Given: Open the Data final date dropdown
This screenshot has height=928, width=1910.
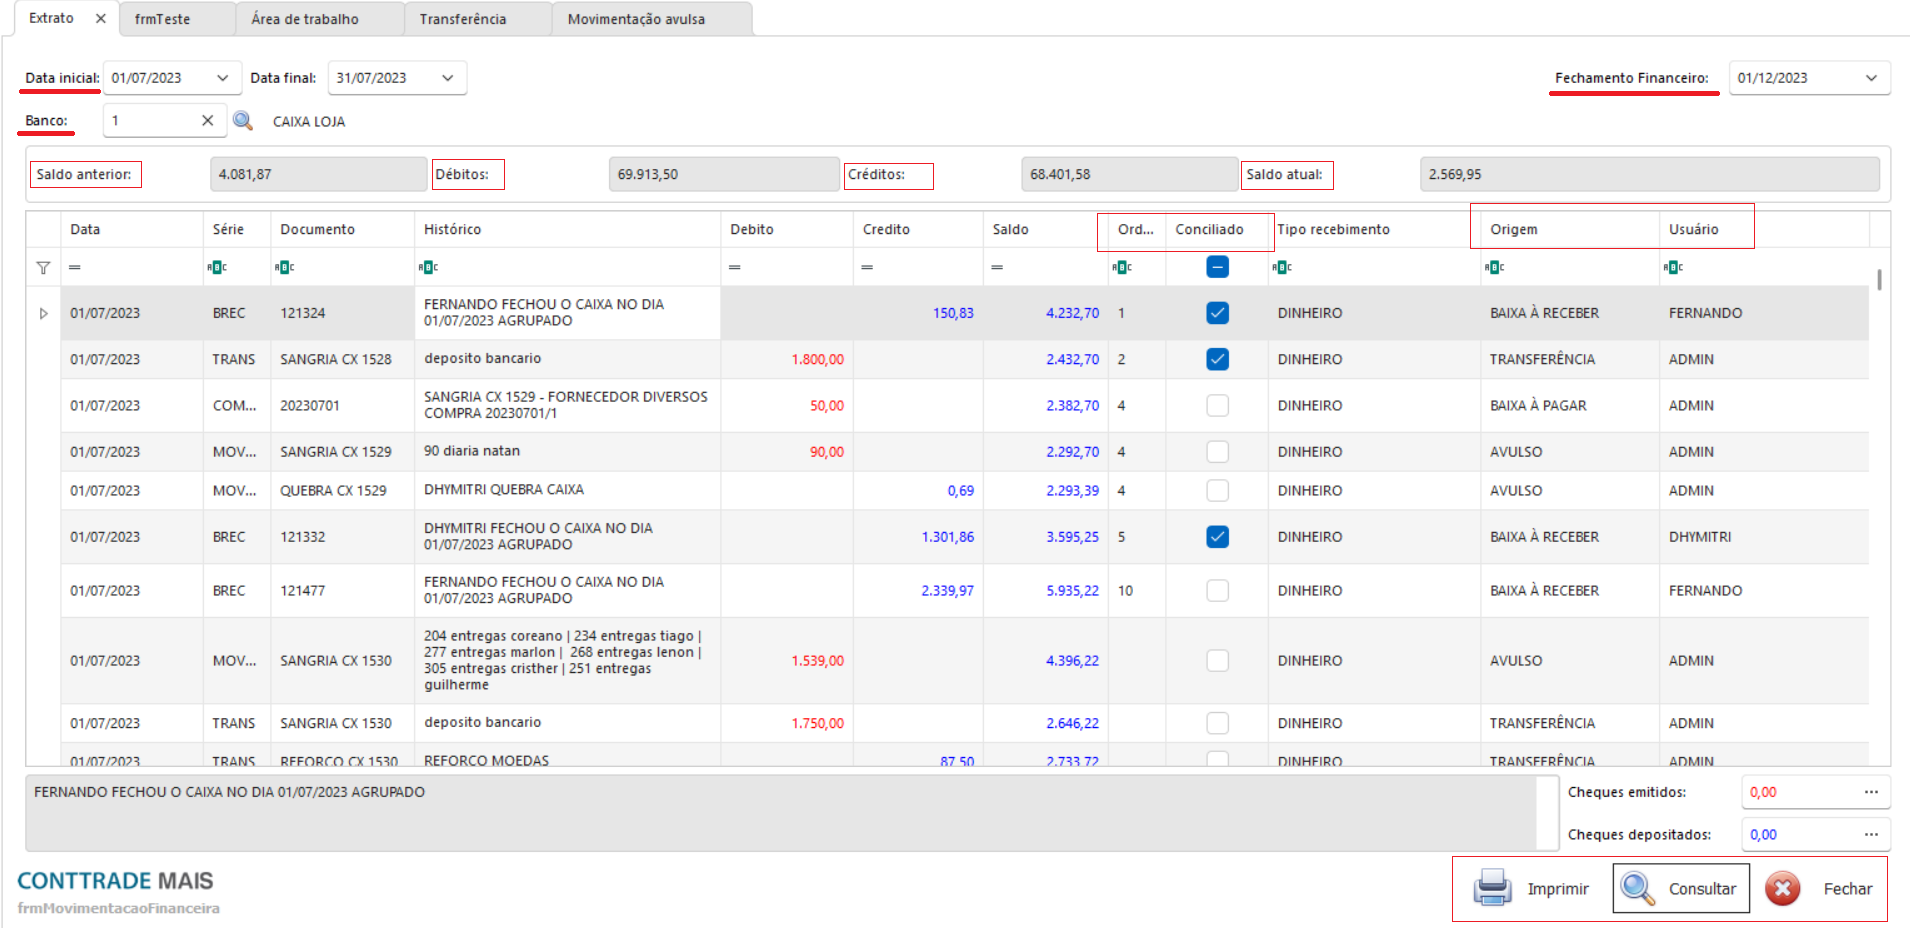Looking at the screenshot, I should pyautogui.click(x=447, y=78).
